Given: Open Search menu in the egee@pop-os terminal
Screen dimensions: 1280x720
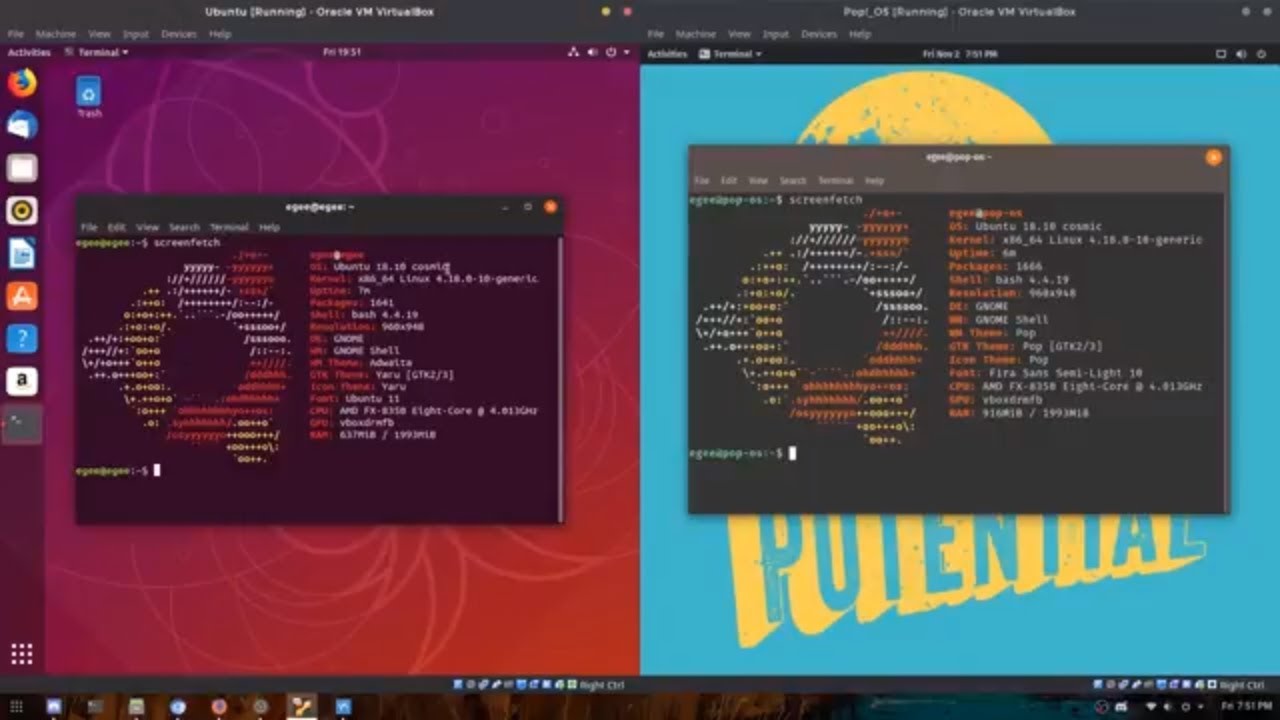Looking at the screenshot, I should point(793,181).
